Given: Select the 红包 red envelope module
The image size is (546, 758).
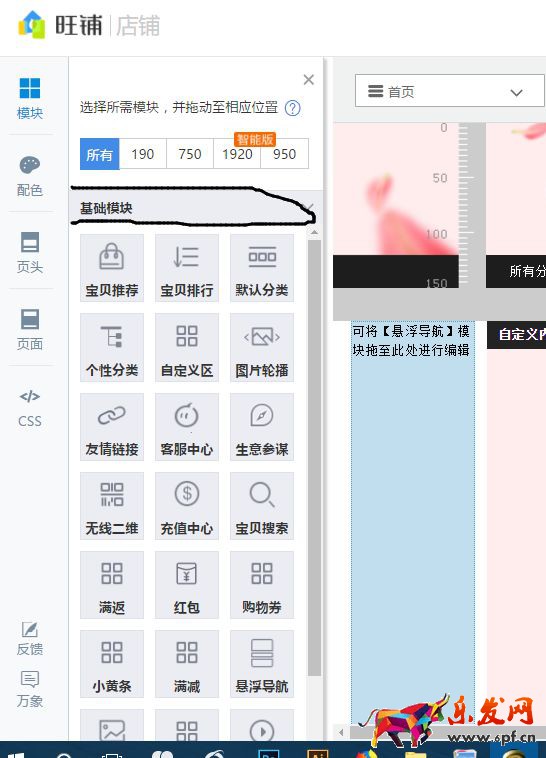Looking at the screenshot, I should pos(187,585).
